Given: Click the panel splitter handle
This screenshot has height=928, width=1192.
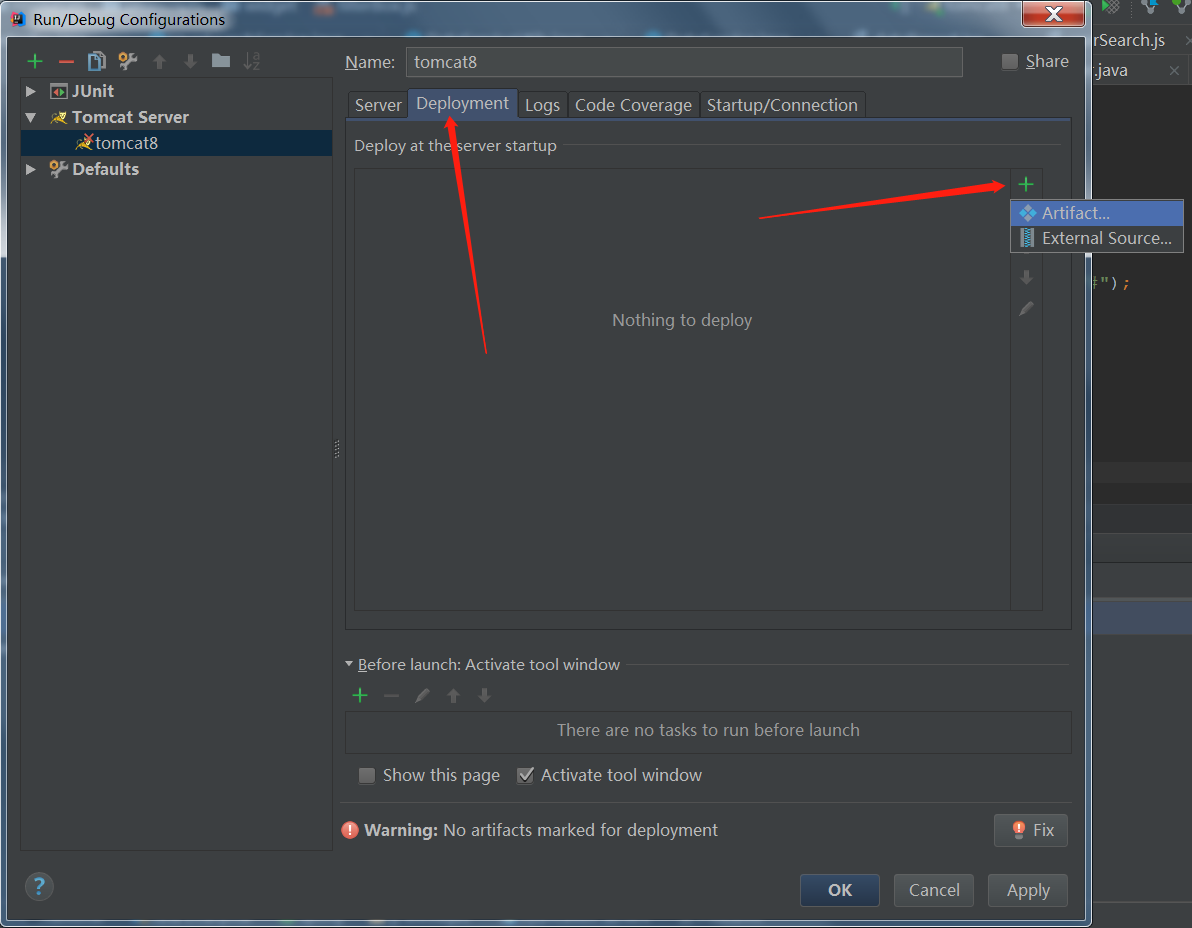Looking at the screenshot, I should click(337, 449).
